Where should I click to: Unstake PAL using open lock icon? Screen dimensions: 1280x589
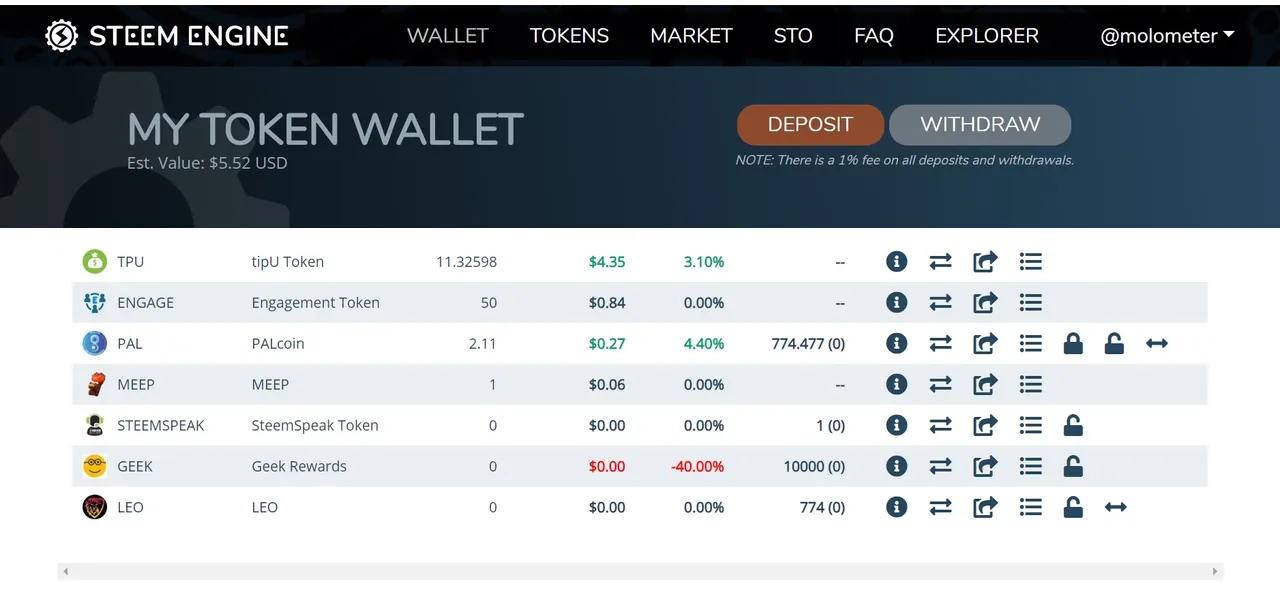(x=1114, y=344)
